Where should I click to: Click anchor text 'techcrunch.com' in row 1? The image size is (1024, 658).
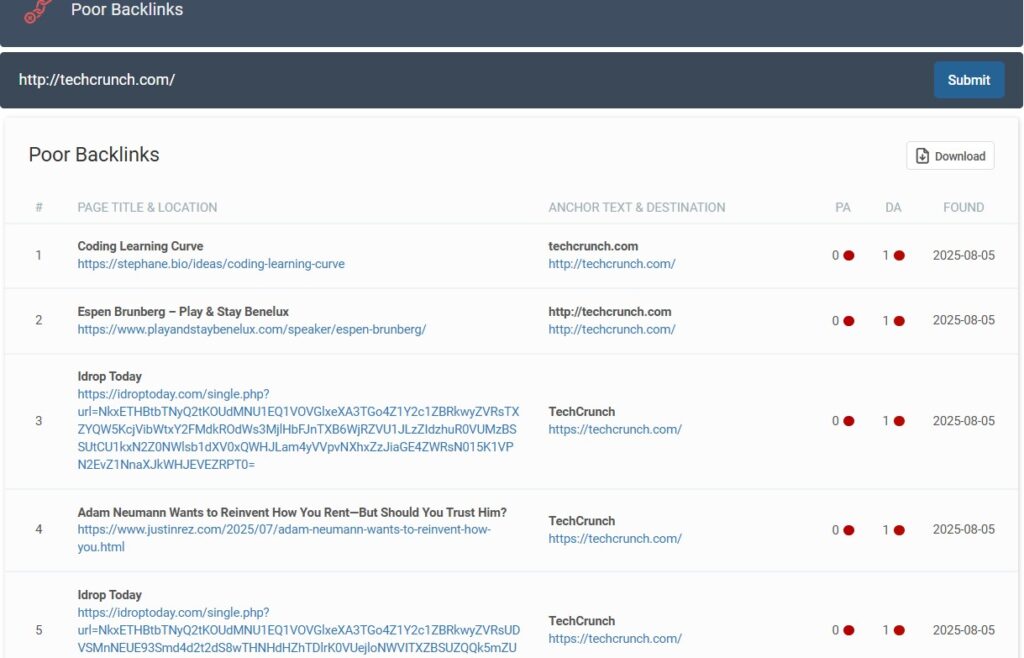593,246
